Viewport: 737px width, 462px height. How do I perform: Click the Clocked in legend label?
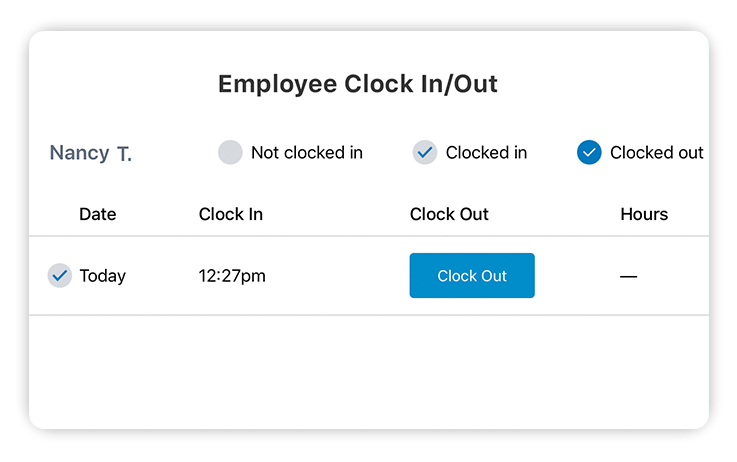coord(486,153)
